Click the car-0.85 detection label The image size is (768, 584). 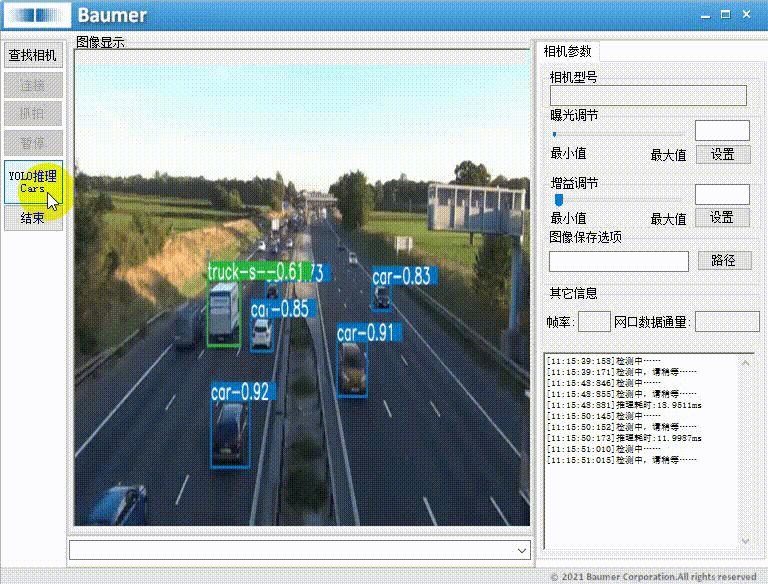pyautogui.click(x=282, y=309)
